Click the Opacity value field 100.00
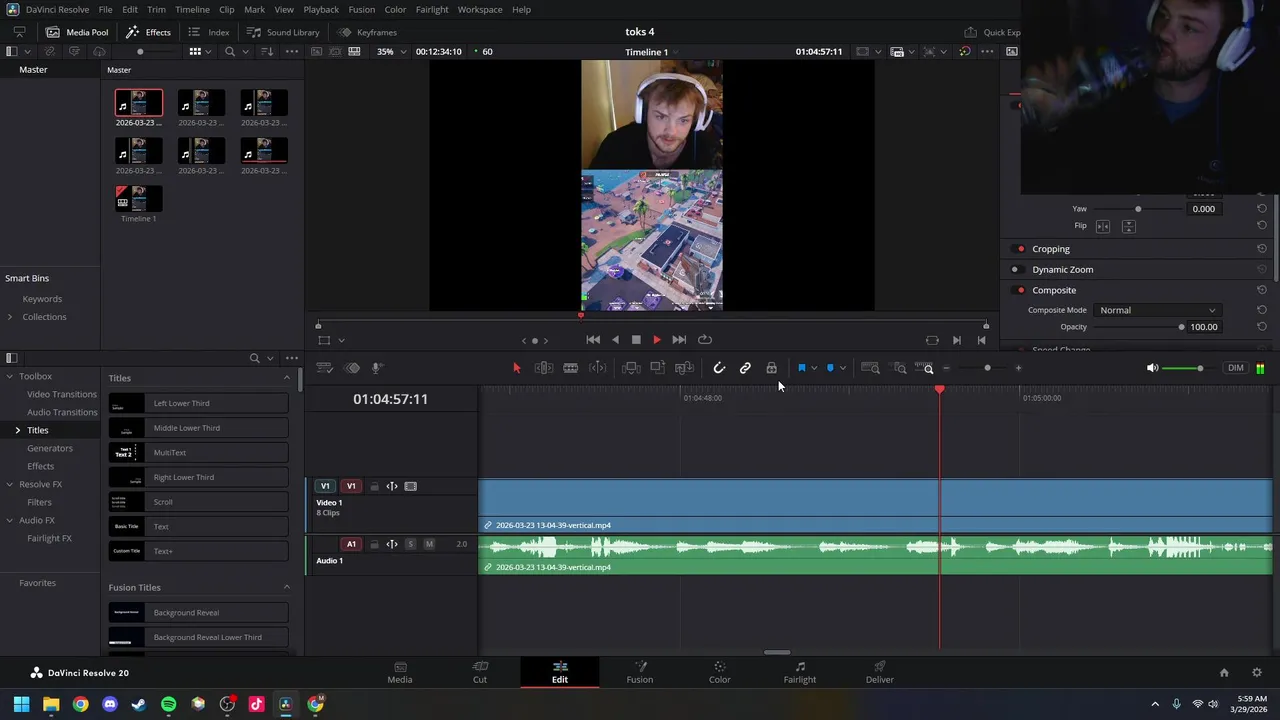The image size is (1280, 720). pos(1204,327)
